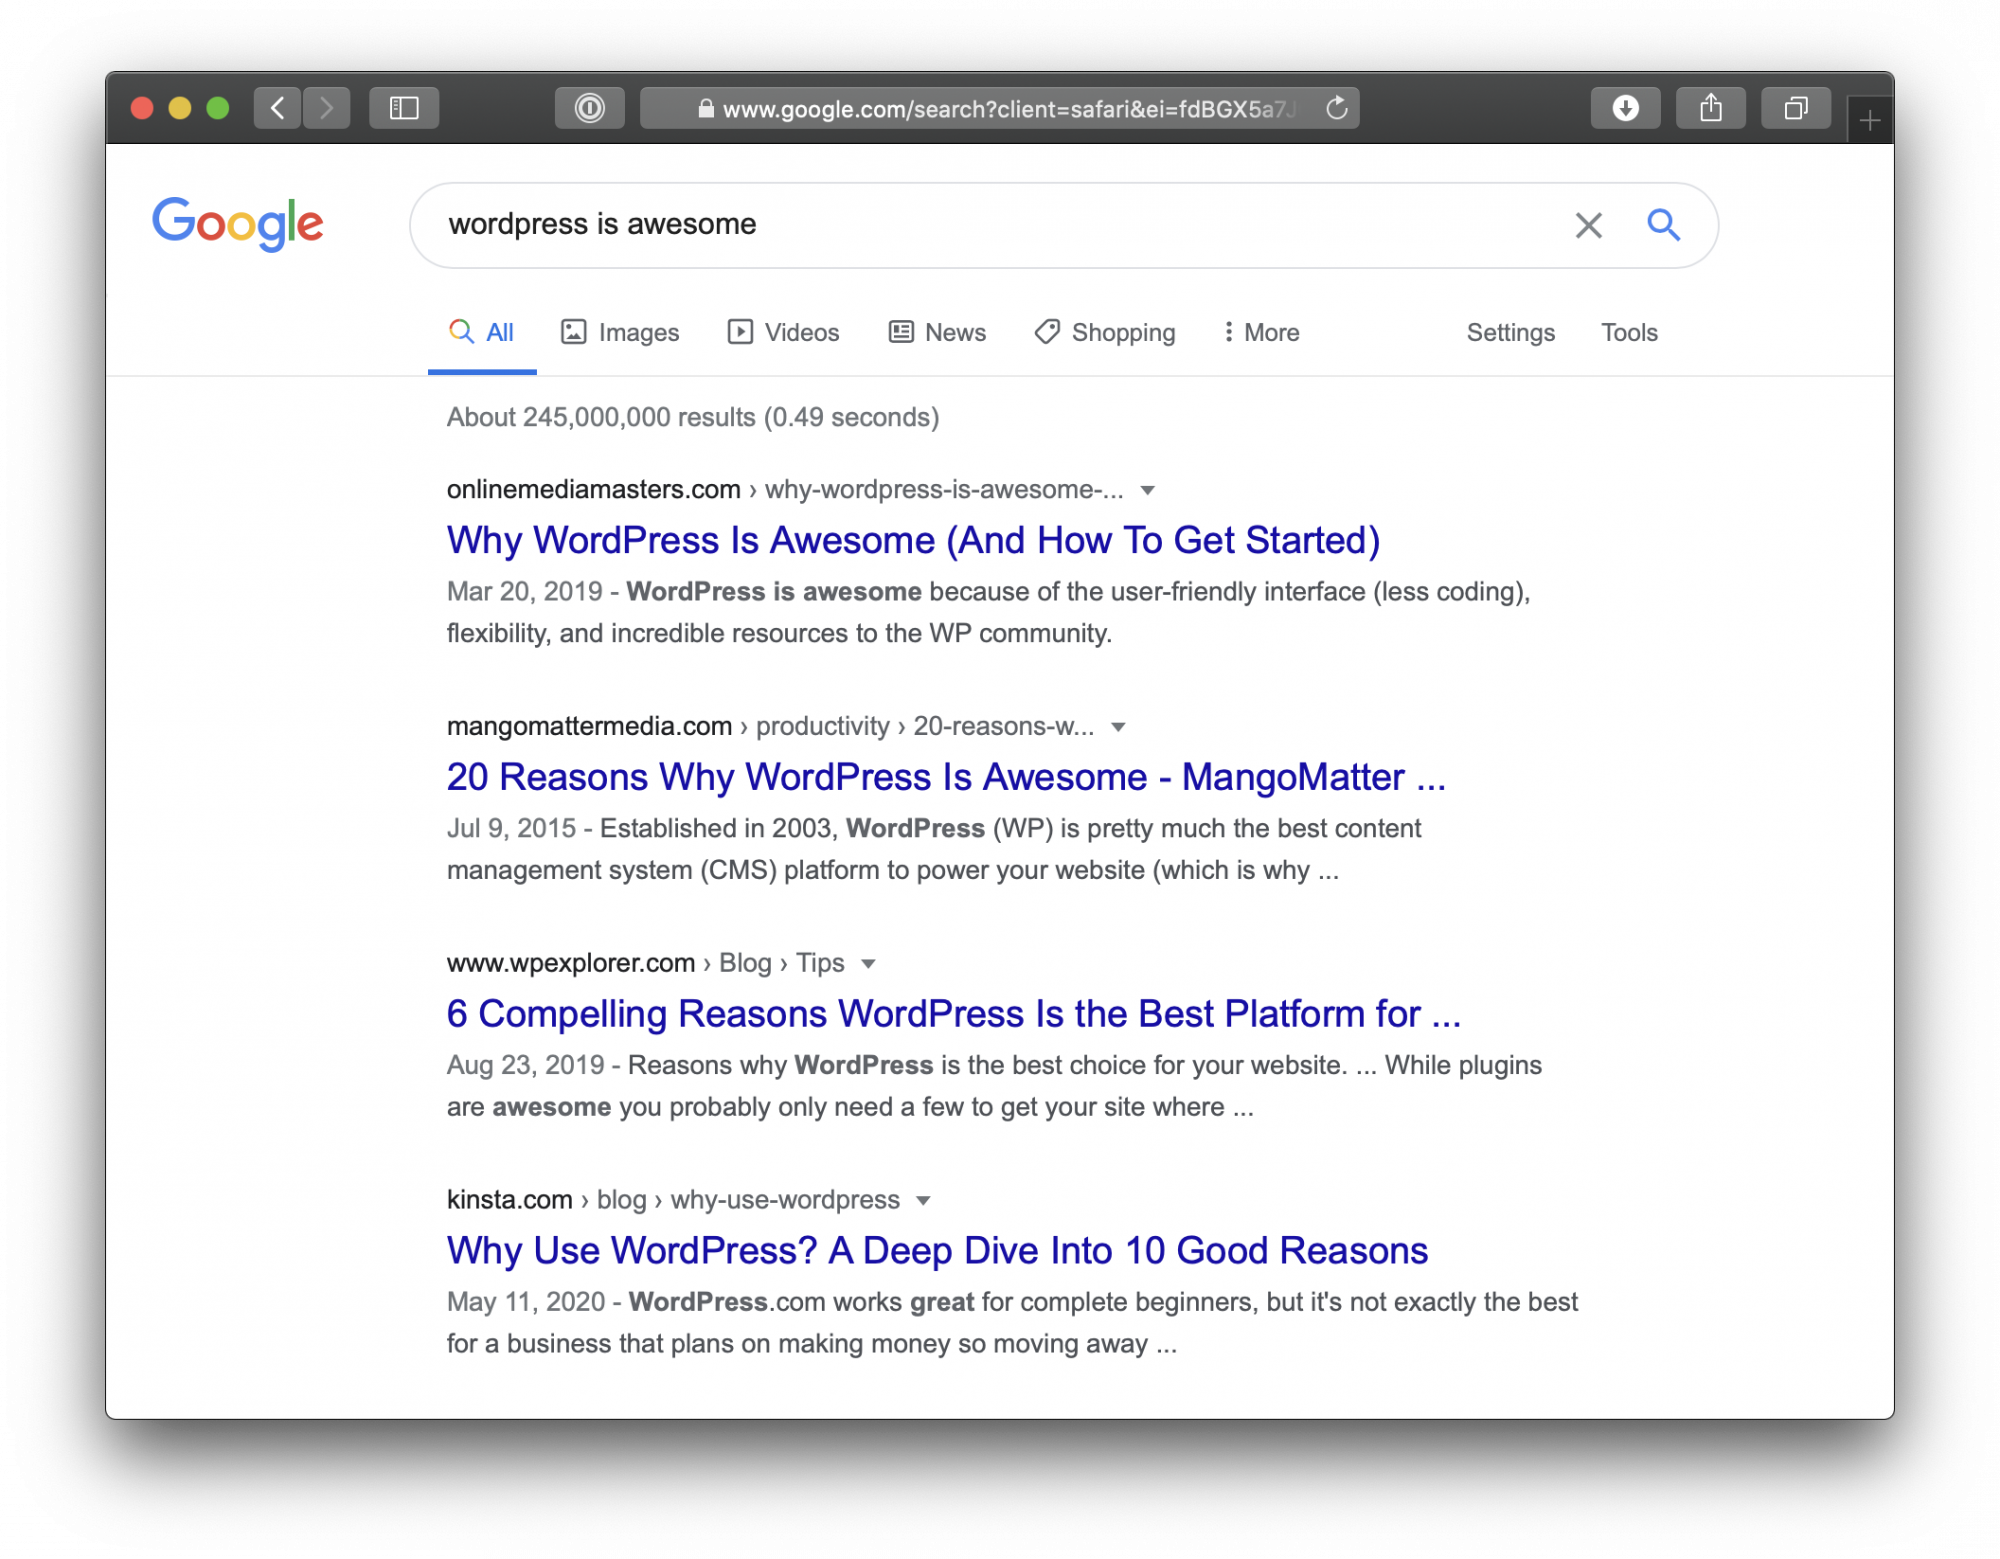Clear the search query using the X icon
The image size is (2000, 1559).
[x=1587, y=226]
